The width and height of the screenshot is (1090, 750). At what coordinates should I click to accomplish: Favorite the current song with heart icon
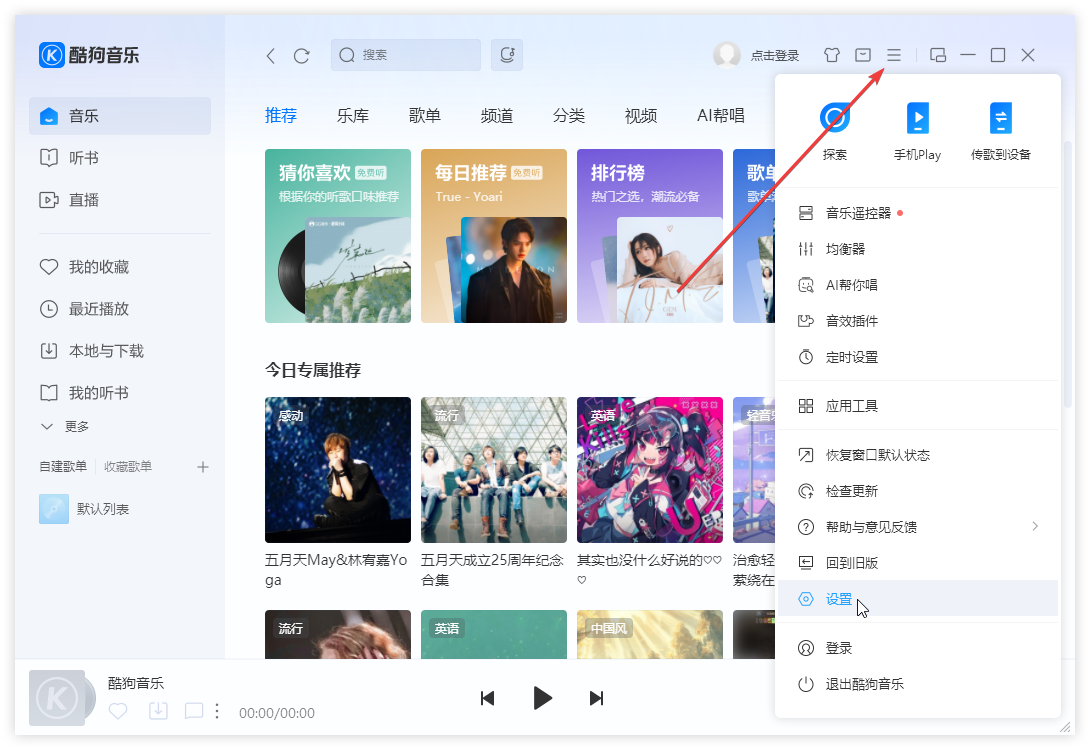click(x=118, y=710)
